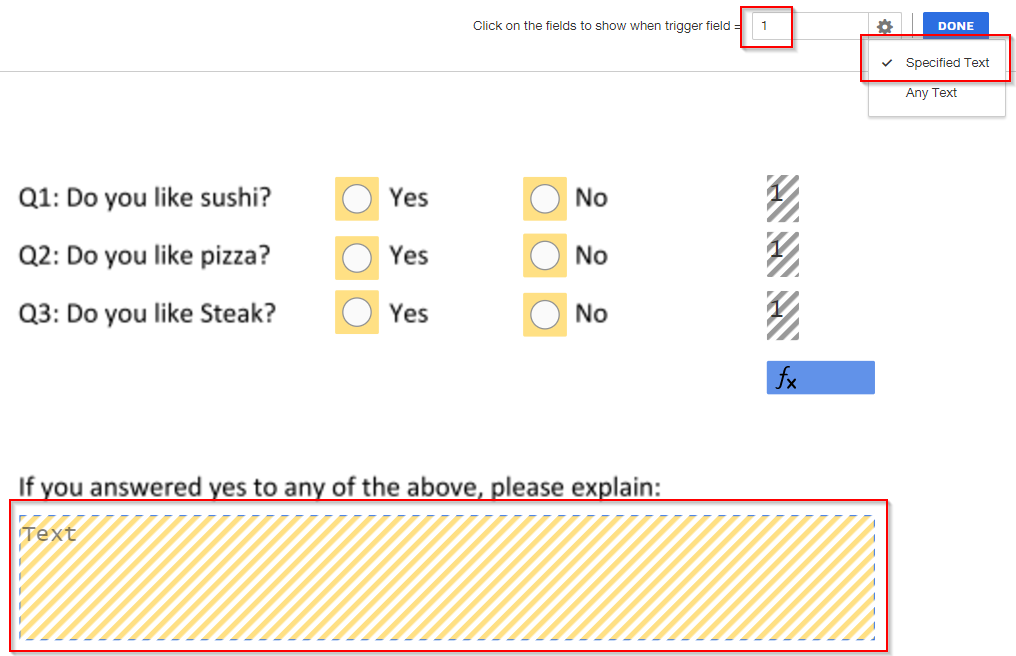The image size is (1016, 656).
Task: Select the hatched trigger field beside Q2
Action: pyautogui.click(x=782, y=254)
